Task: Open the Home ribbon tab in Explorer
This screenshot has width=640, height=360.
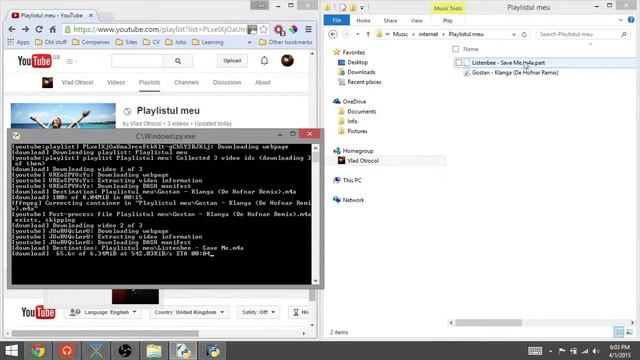Action: 363,20
